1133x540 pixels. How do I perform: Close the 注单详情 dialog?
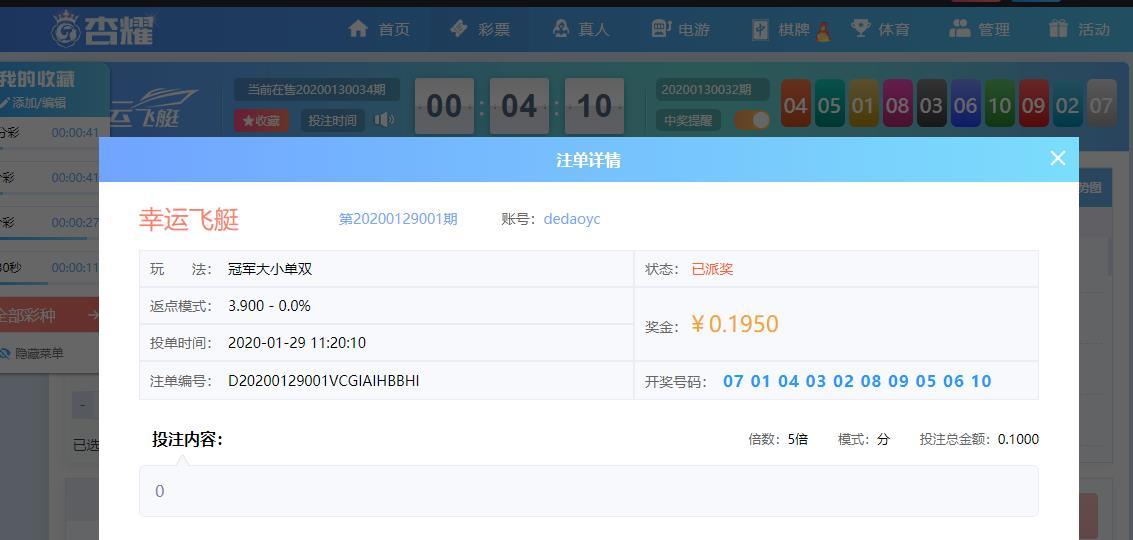(x=1058, y=158)
